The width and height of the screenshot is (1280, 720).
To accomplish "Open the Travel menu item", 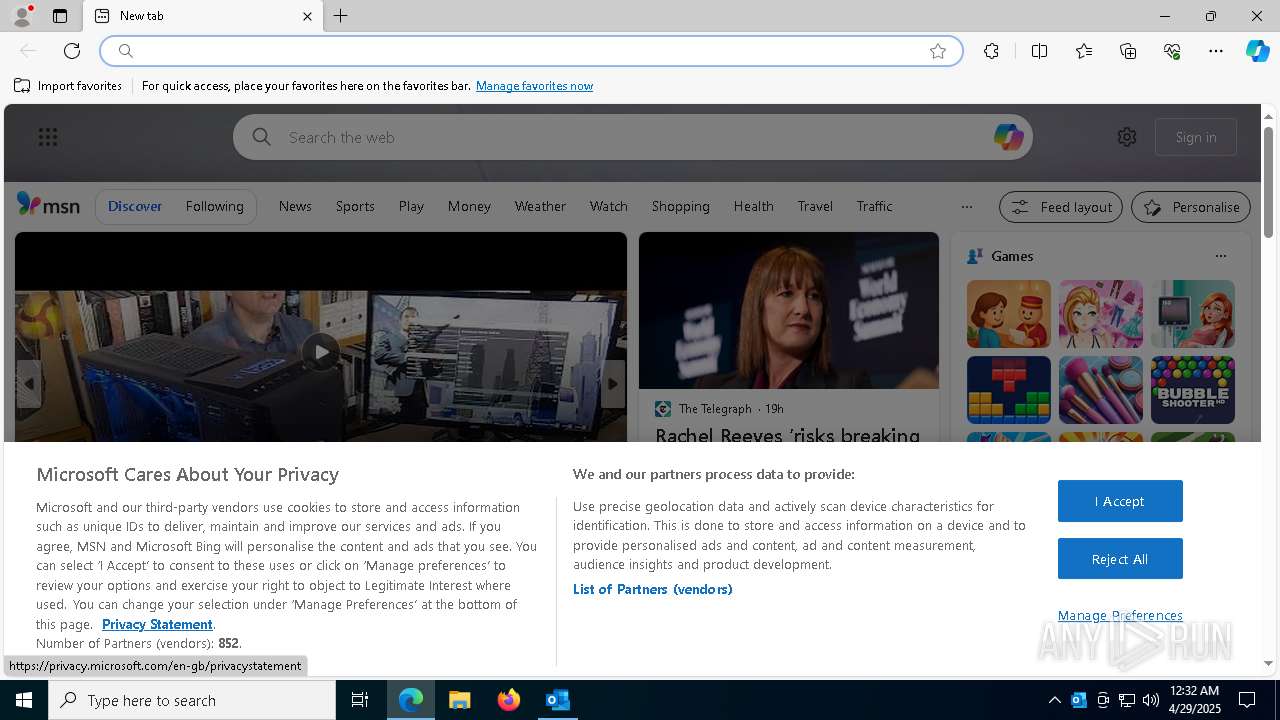I will (815, 206).
